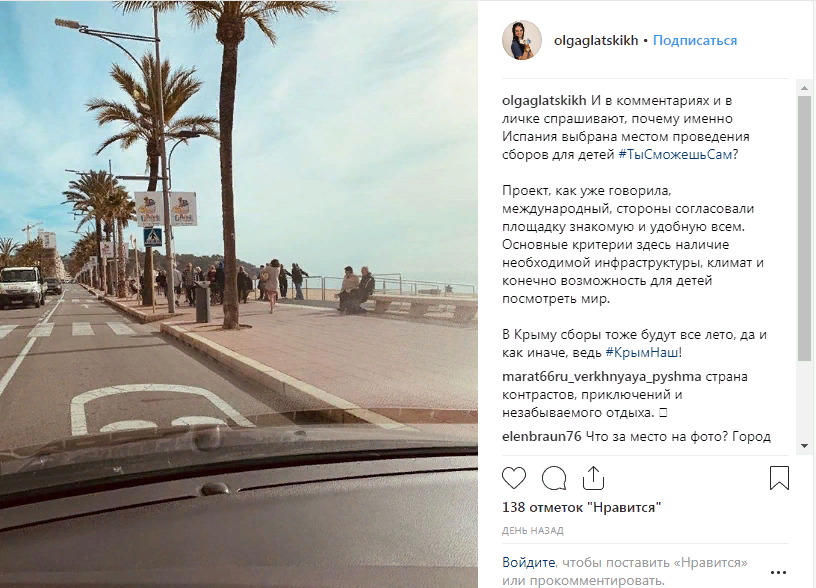Open marat66ru_verkhnyaya_pyshma commenter profile

(602, 376)
